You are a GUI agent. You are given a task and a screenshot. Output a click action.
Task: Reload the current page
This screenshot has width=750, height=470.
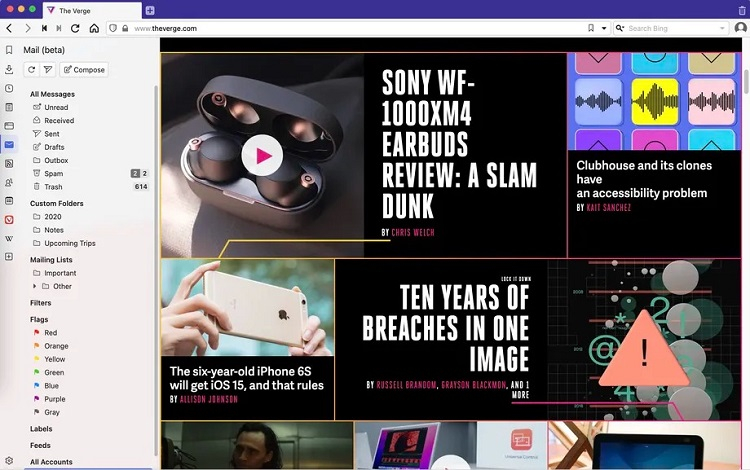[75, 28]
